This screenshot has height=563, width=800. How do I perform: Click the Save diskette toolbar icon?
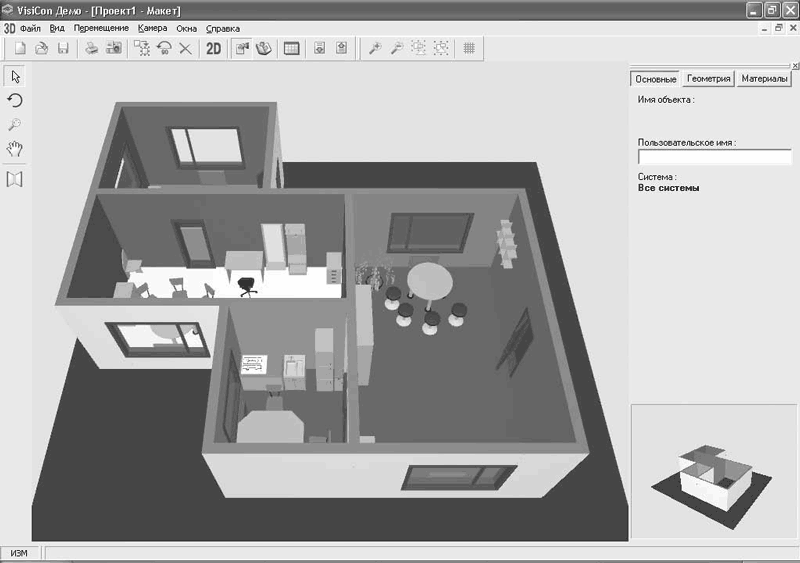coord(63,48)
